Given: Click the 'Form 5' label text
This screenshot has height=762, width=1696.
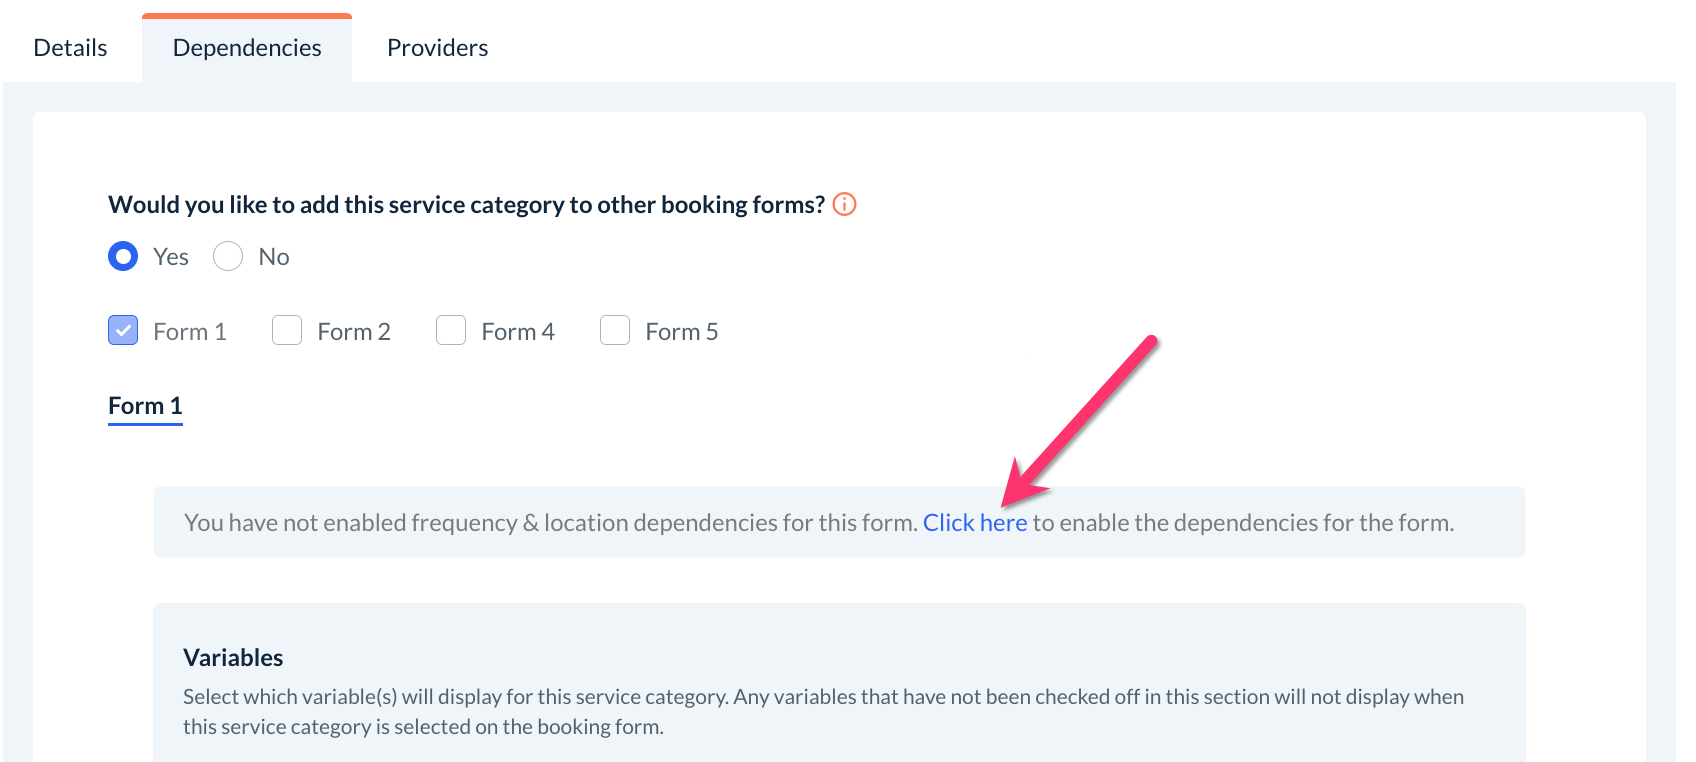Looking at the screenshot, I should (682, 332).
